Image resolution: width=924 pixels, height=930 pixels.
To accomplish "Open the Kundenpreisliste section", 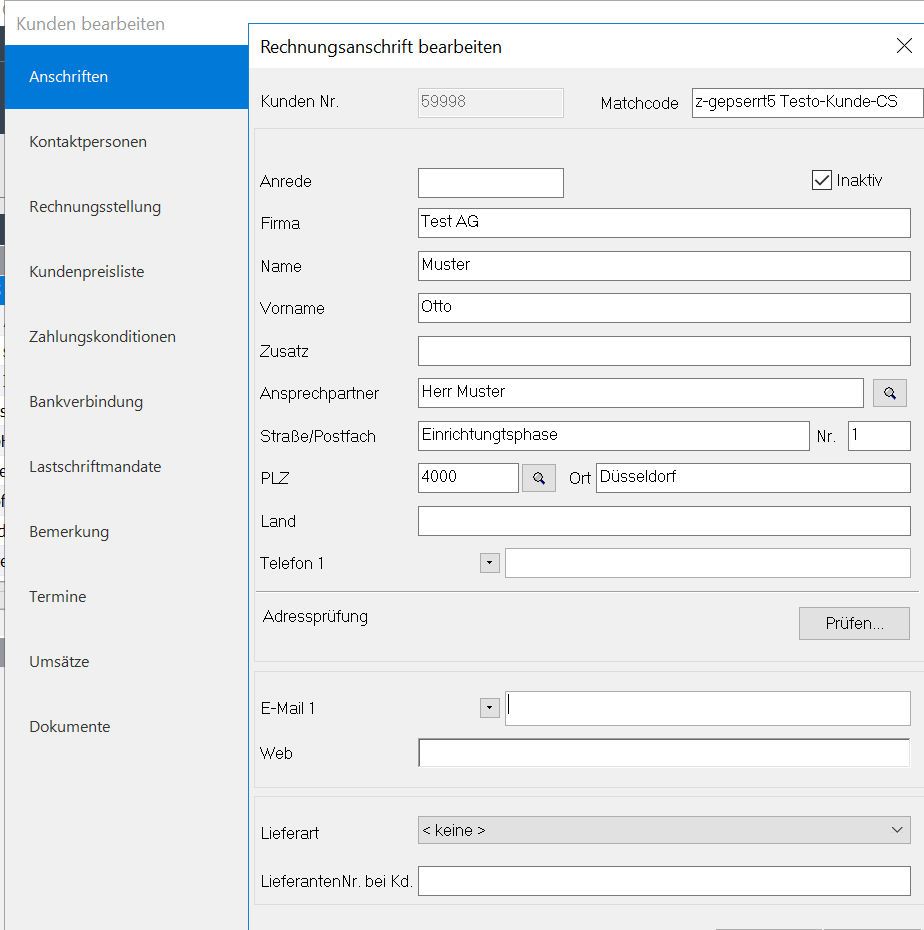I will [87, 272].
